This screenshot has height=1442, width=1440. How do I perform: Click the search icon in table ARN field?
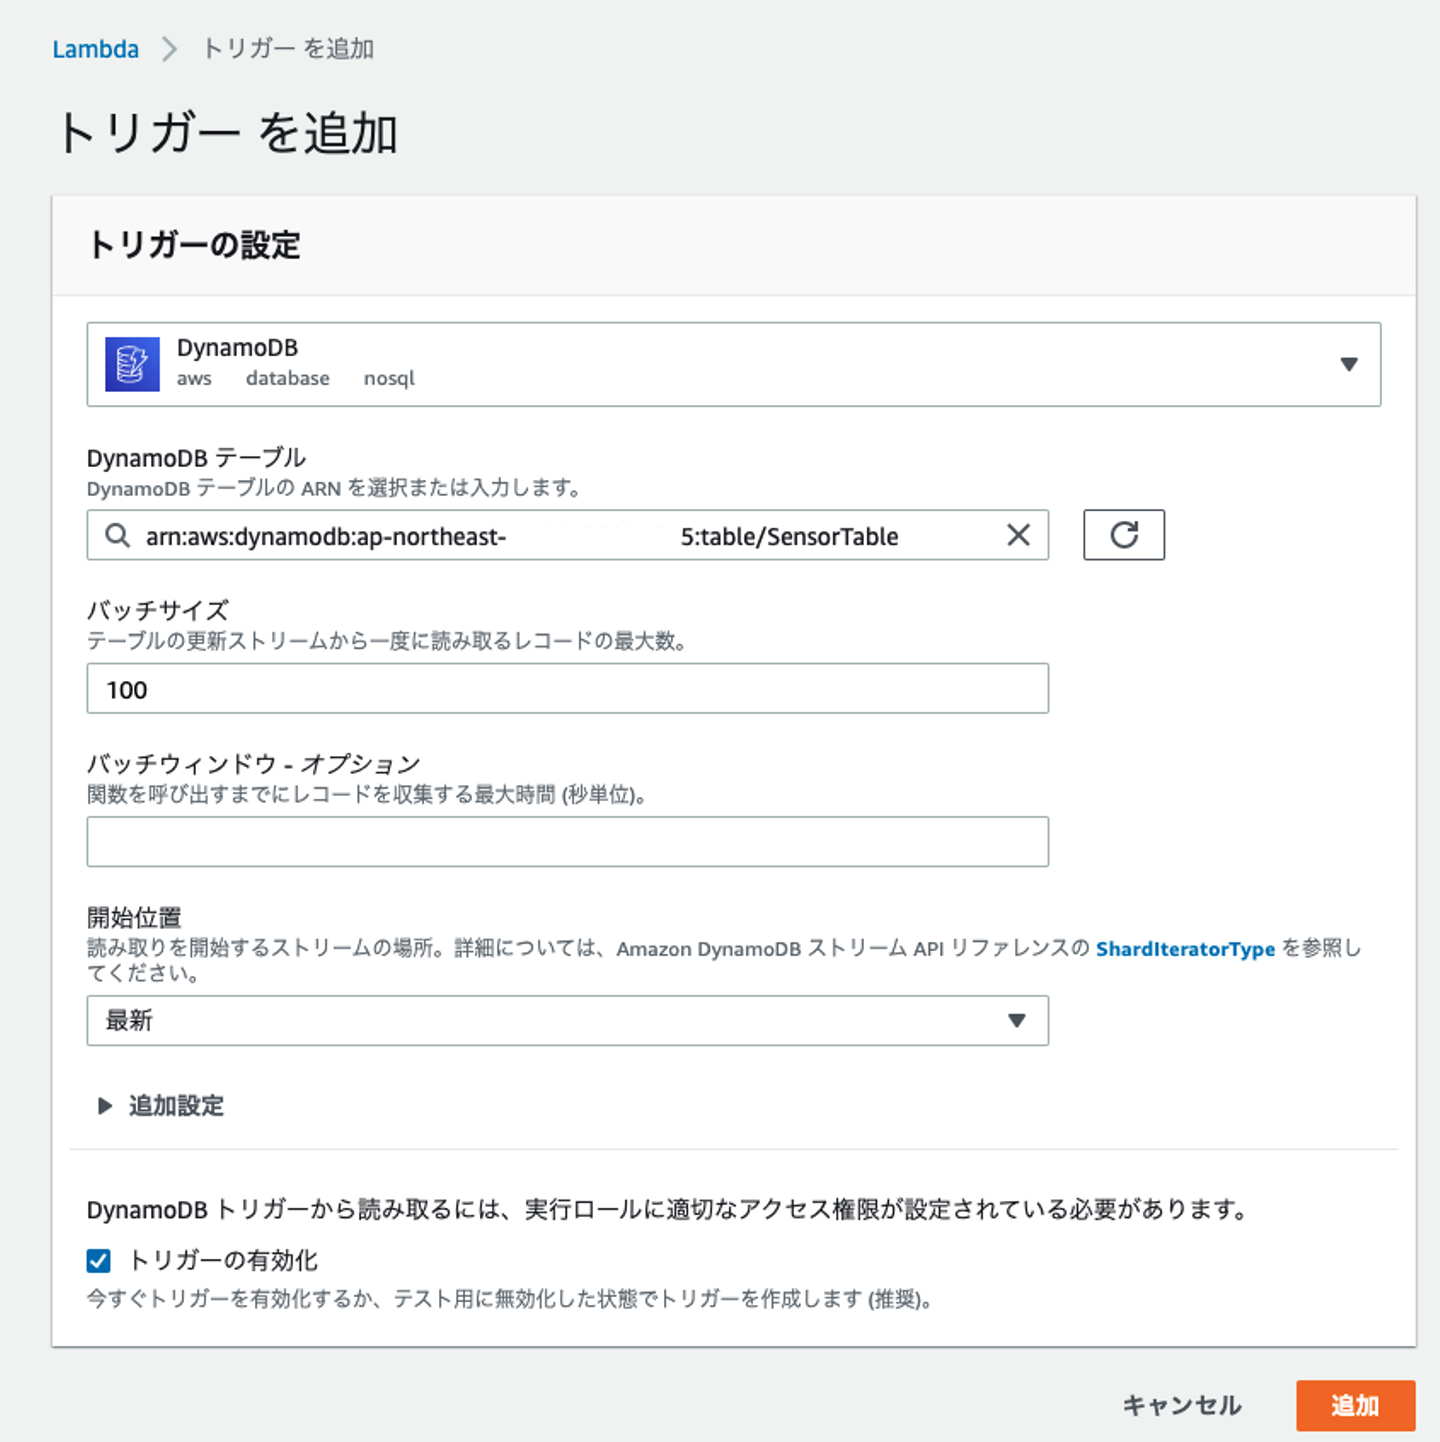click(118, 536)
